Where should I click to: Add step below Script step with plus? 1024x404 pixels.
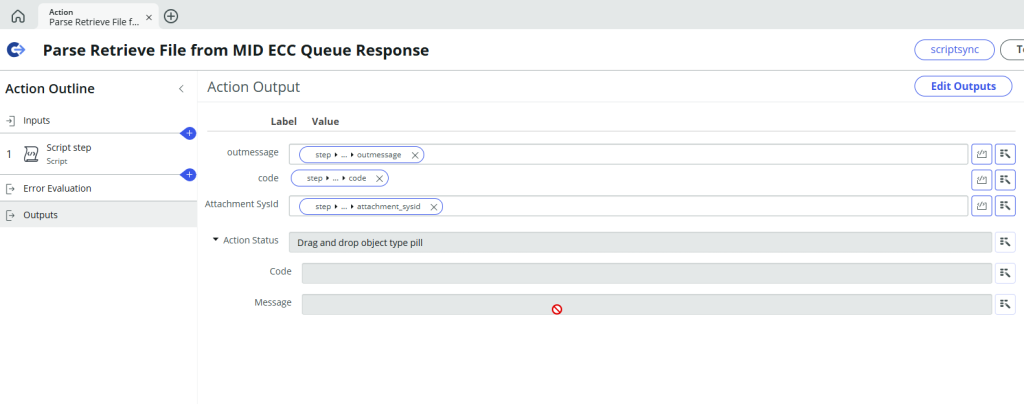[x=188, y=175]
